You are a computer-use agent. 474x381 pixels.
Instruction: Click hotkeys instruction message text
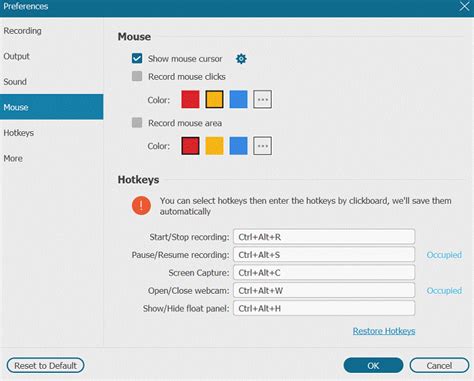[305, 206]
